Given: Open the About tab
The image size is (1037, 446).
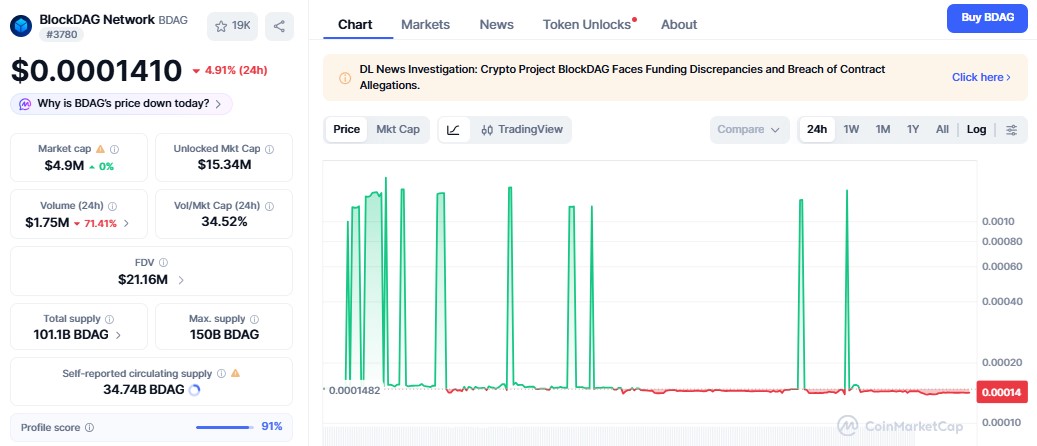Looking at the screenshot, I should [x=679, y=24].
